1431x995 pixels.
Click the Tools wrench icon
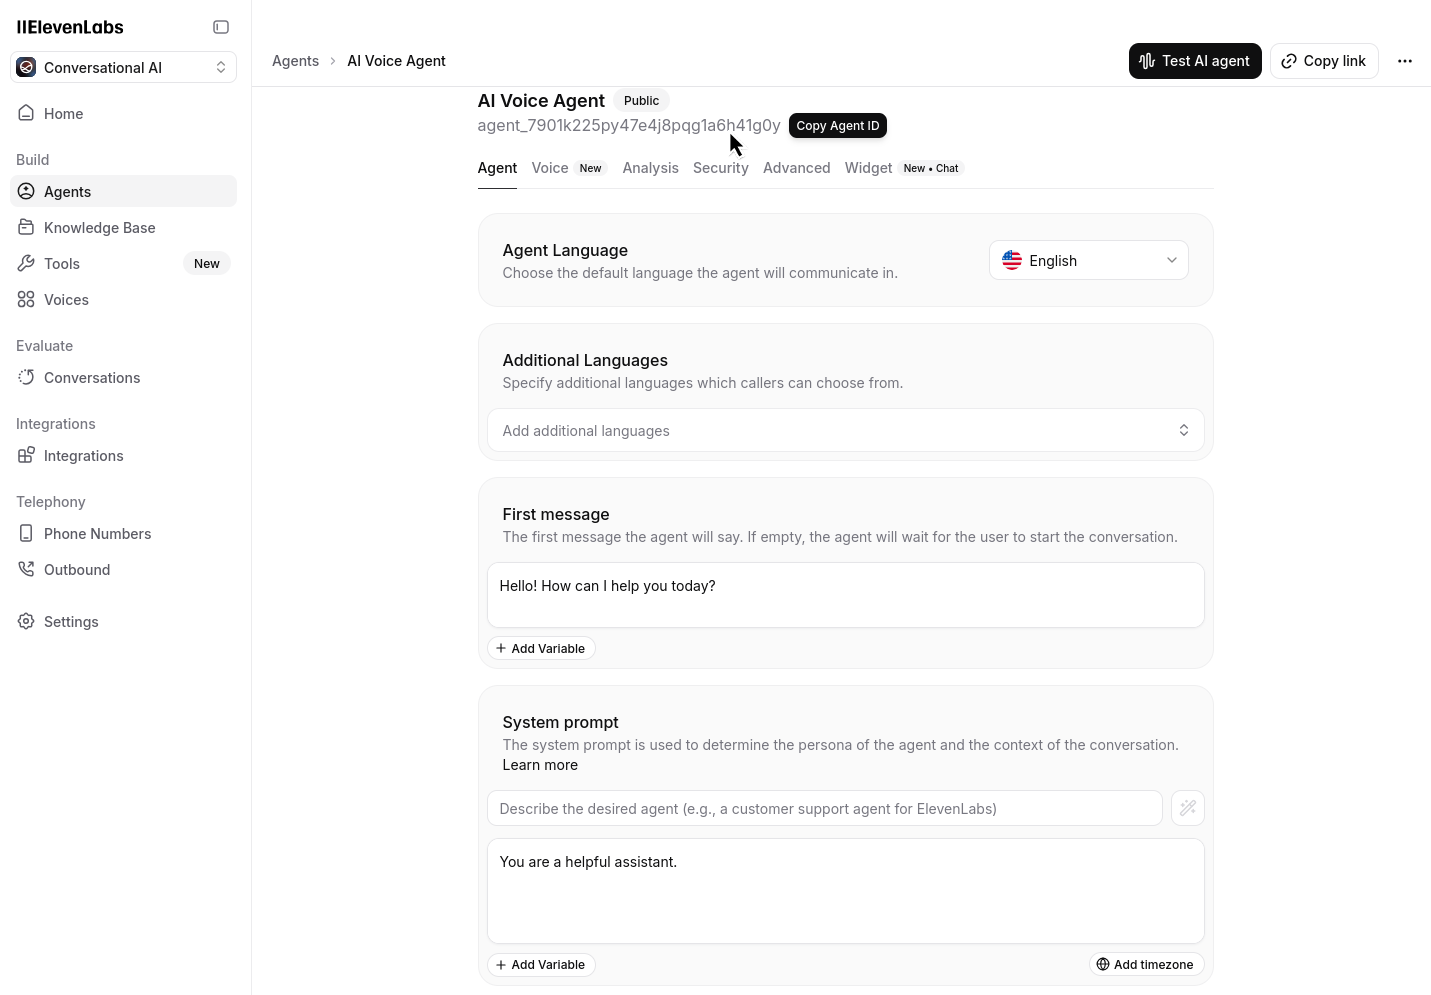coord(27,263)
